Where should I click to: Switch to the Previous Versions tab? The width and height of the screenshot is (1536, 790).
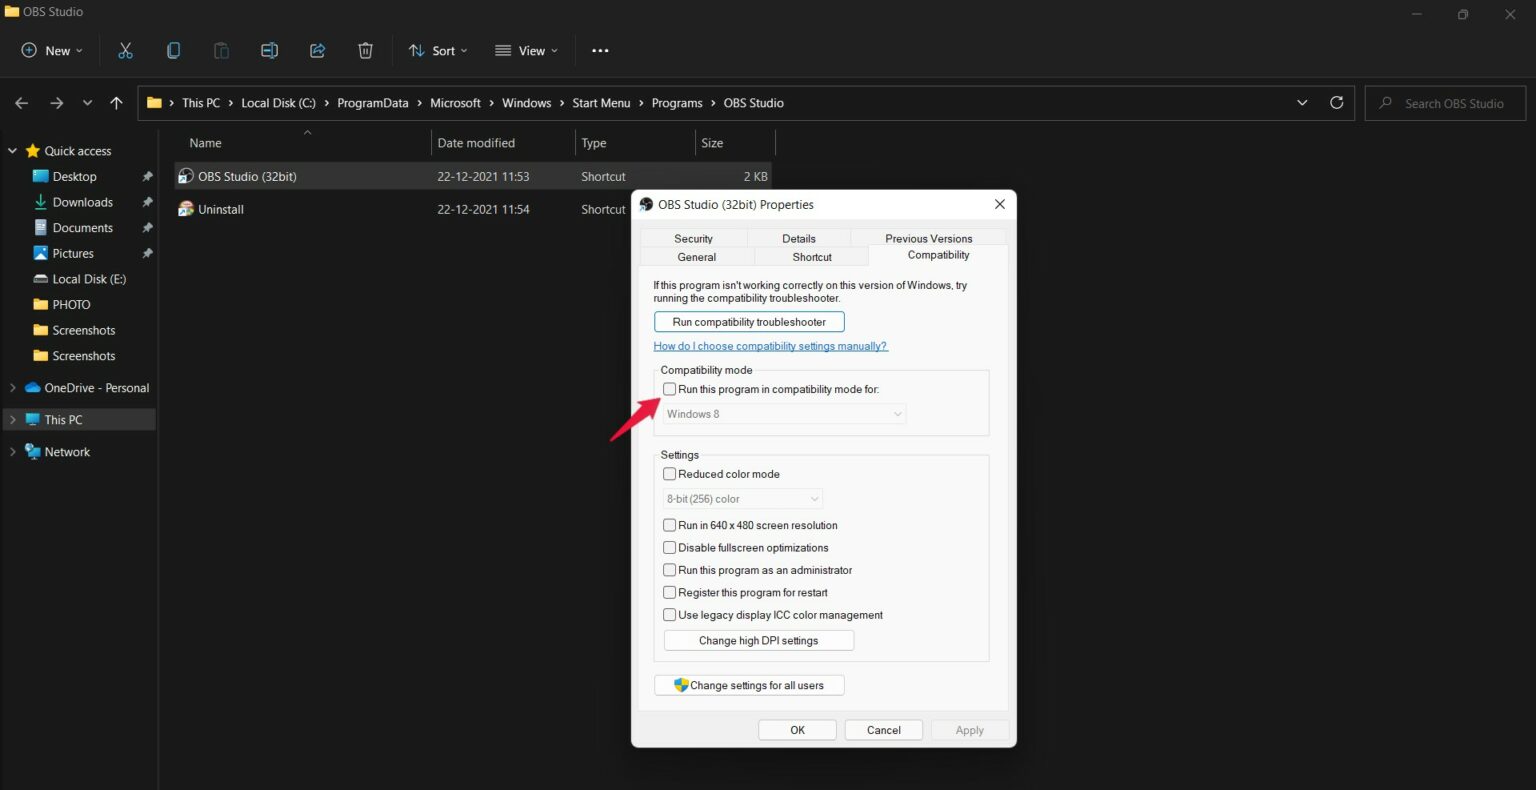(x=928, y=238)
